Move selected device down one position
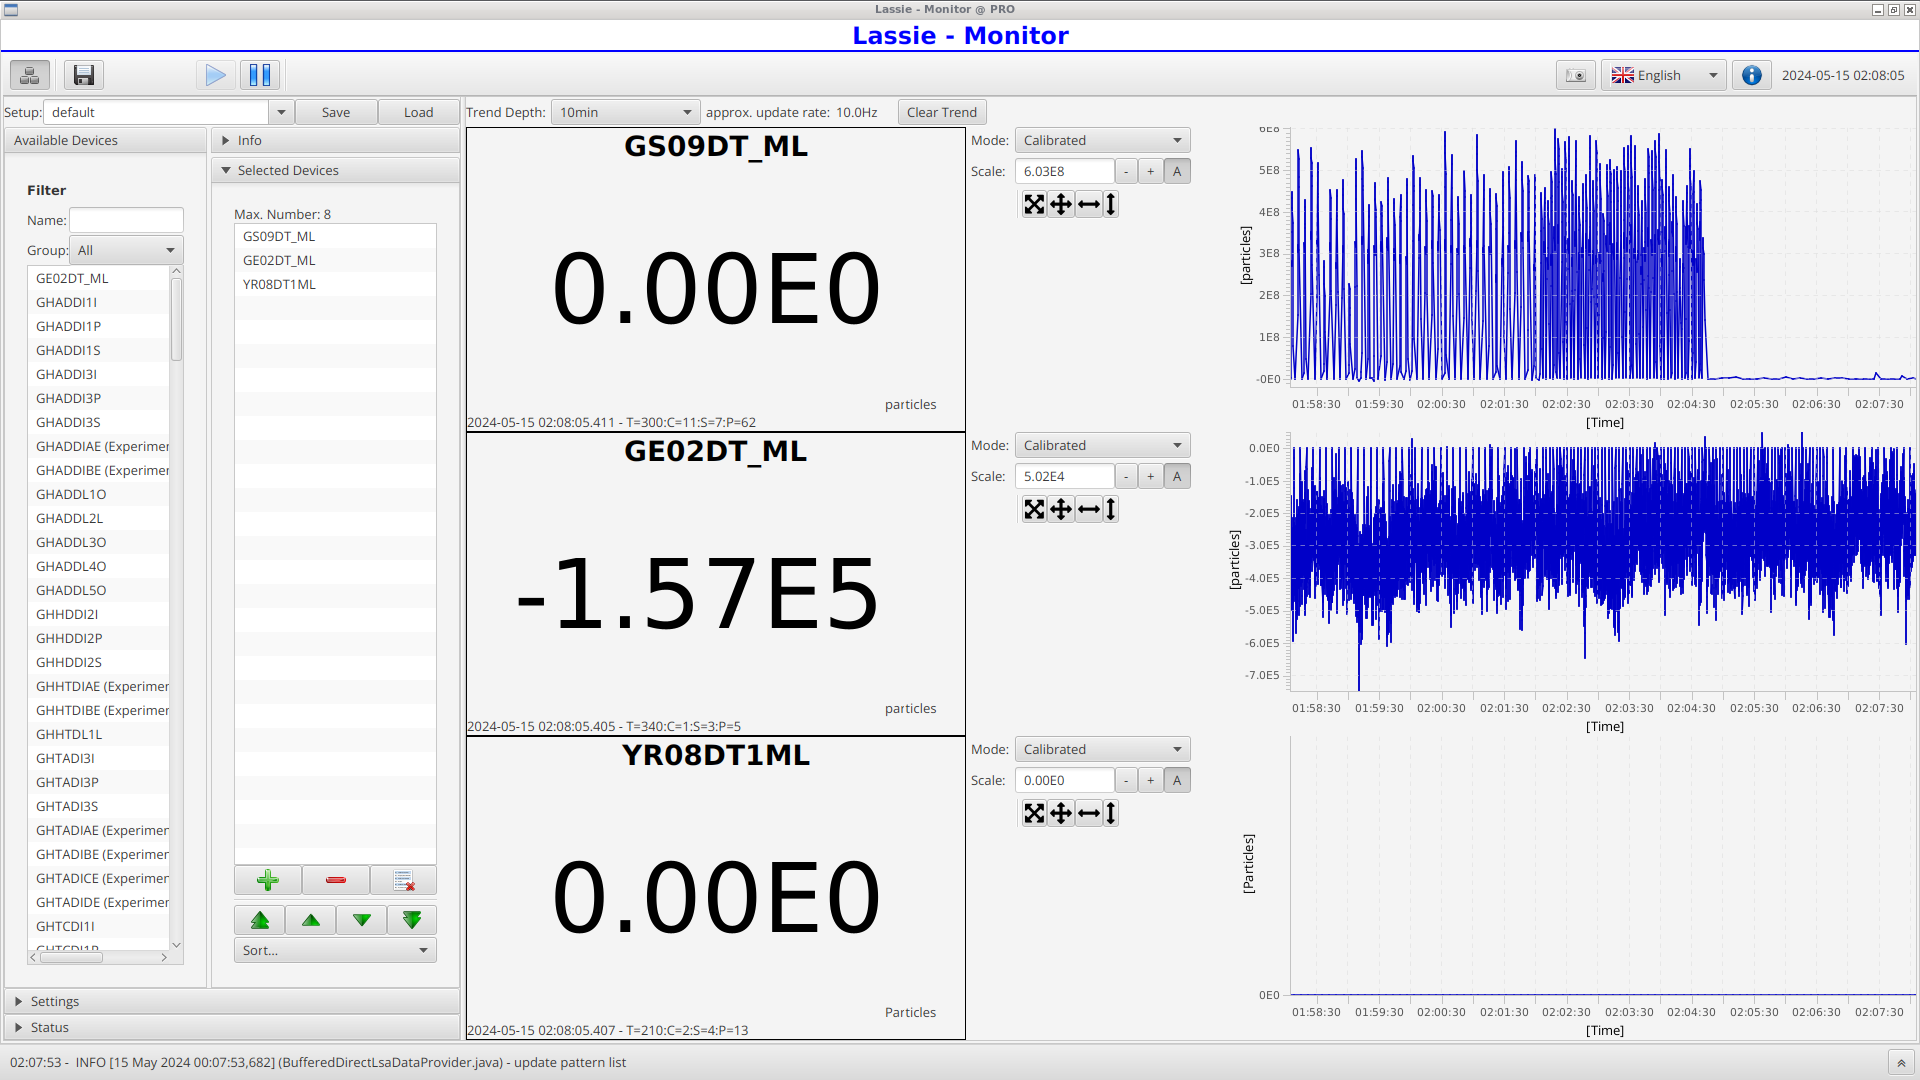 tap(362, 920)
